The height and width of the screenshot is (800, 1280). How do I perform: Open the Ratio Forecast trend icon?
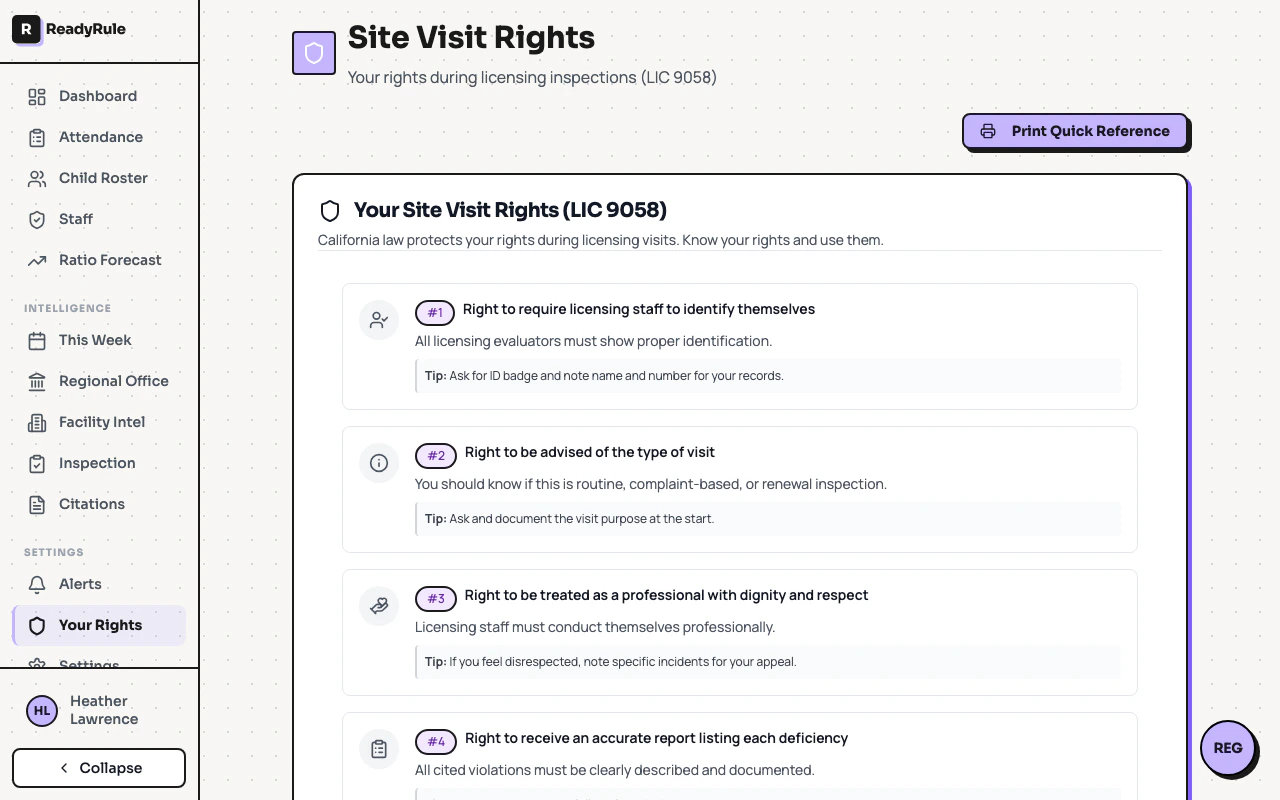pos(37,260)
